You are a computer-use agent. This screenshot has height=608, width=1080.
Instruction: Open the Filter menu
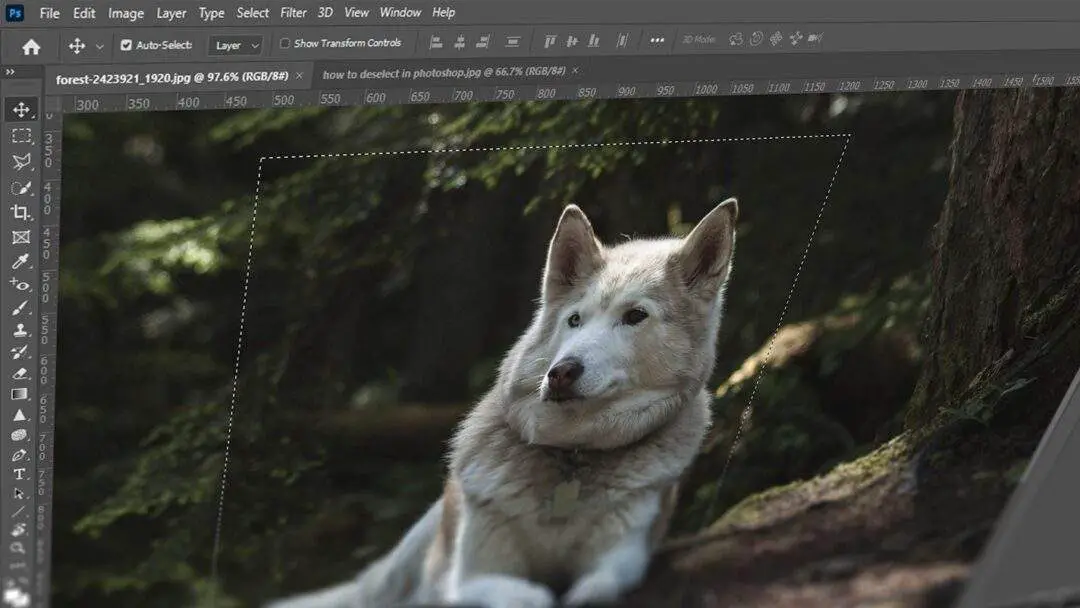click(x=293, y=13)
